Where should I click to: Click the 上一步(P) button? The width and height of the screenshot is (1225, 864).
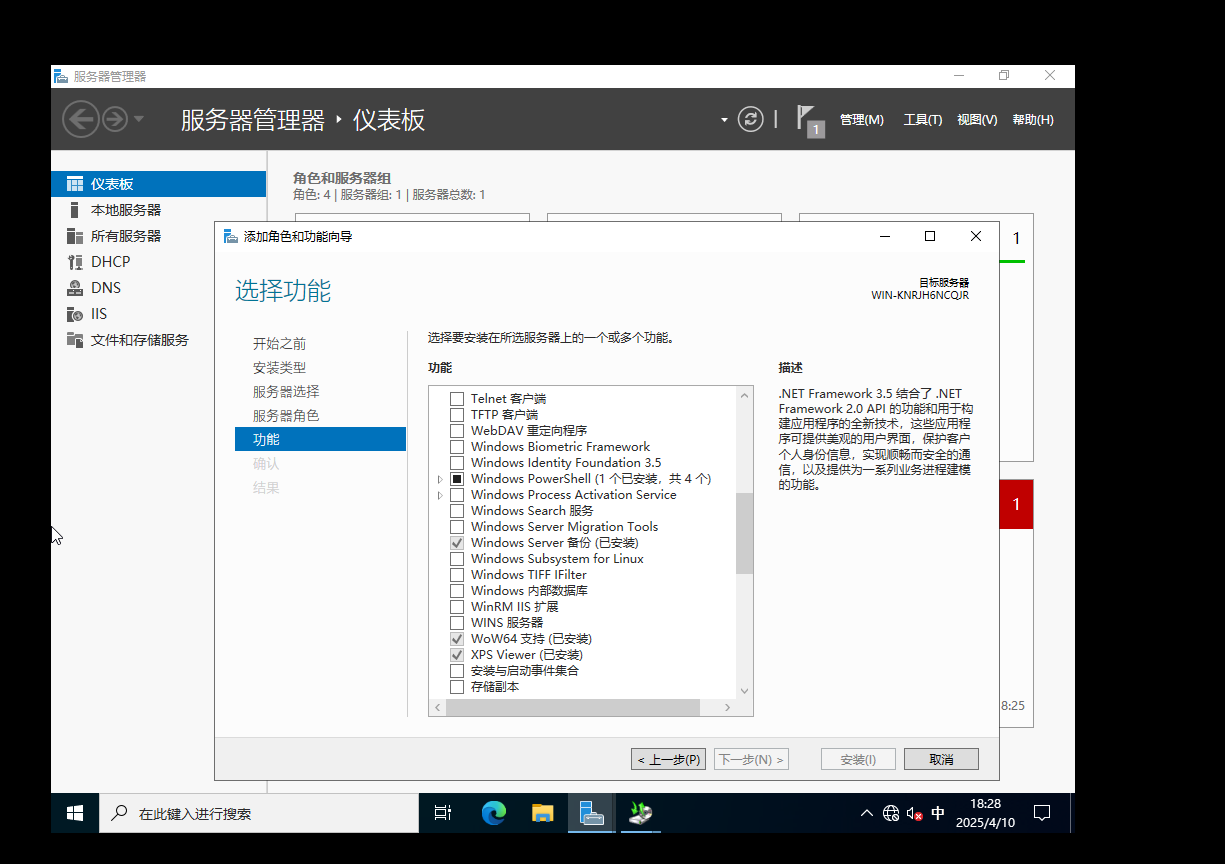tap(668, 759)
